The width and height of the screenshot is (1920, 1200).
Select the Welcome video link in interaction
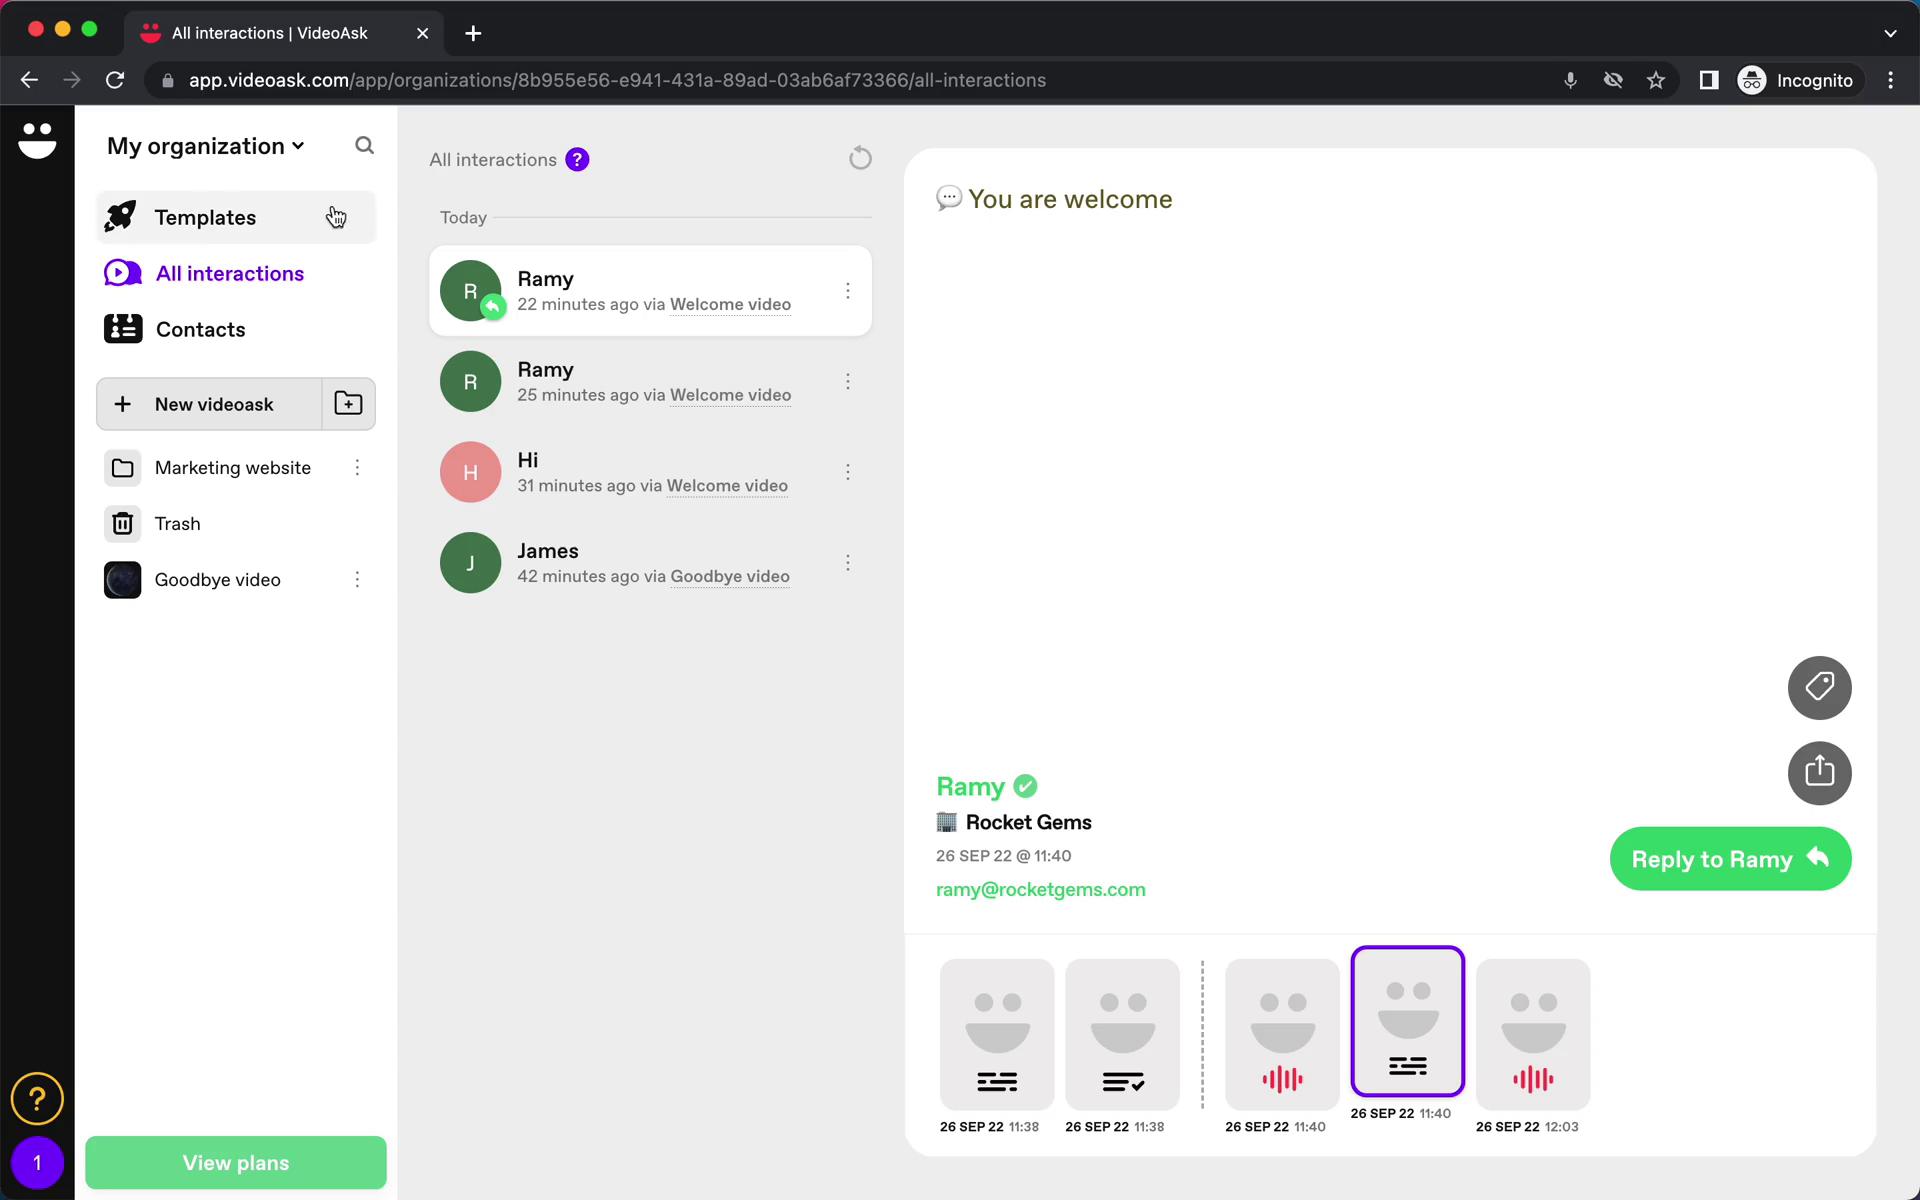730,304
